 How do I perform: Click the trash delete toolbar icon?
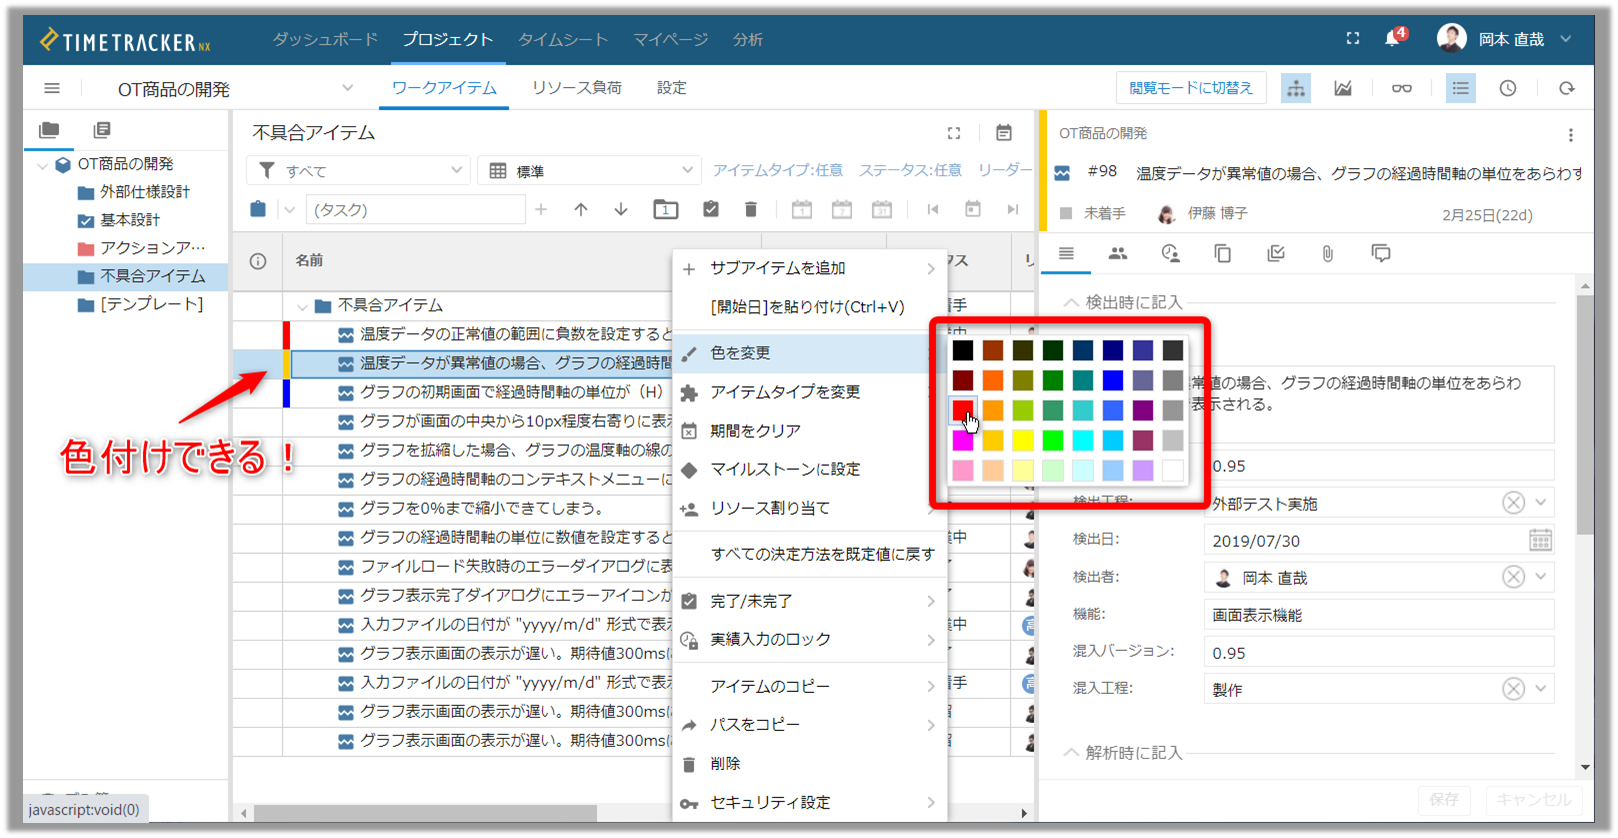pyautogui.click(x=750, y=210)
